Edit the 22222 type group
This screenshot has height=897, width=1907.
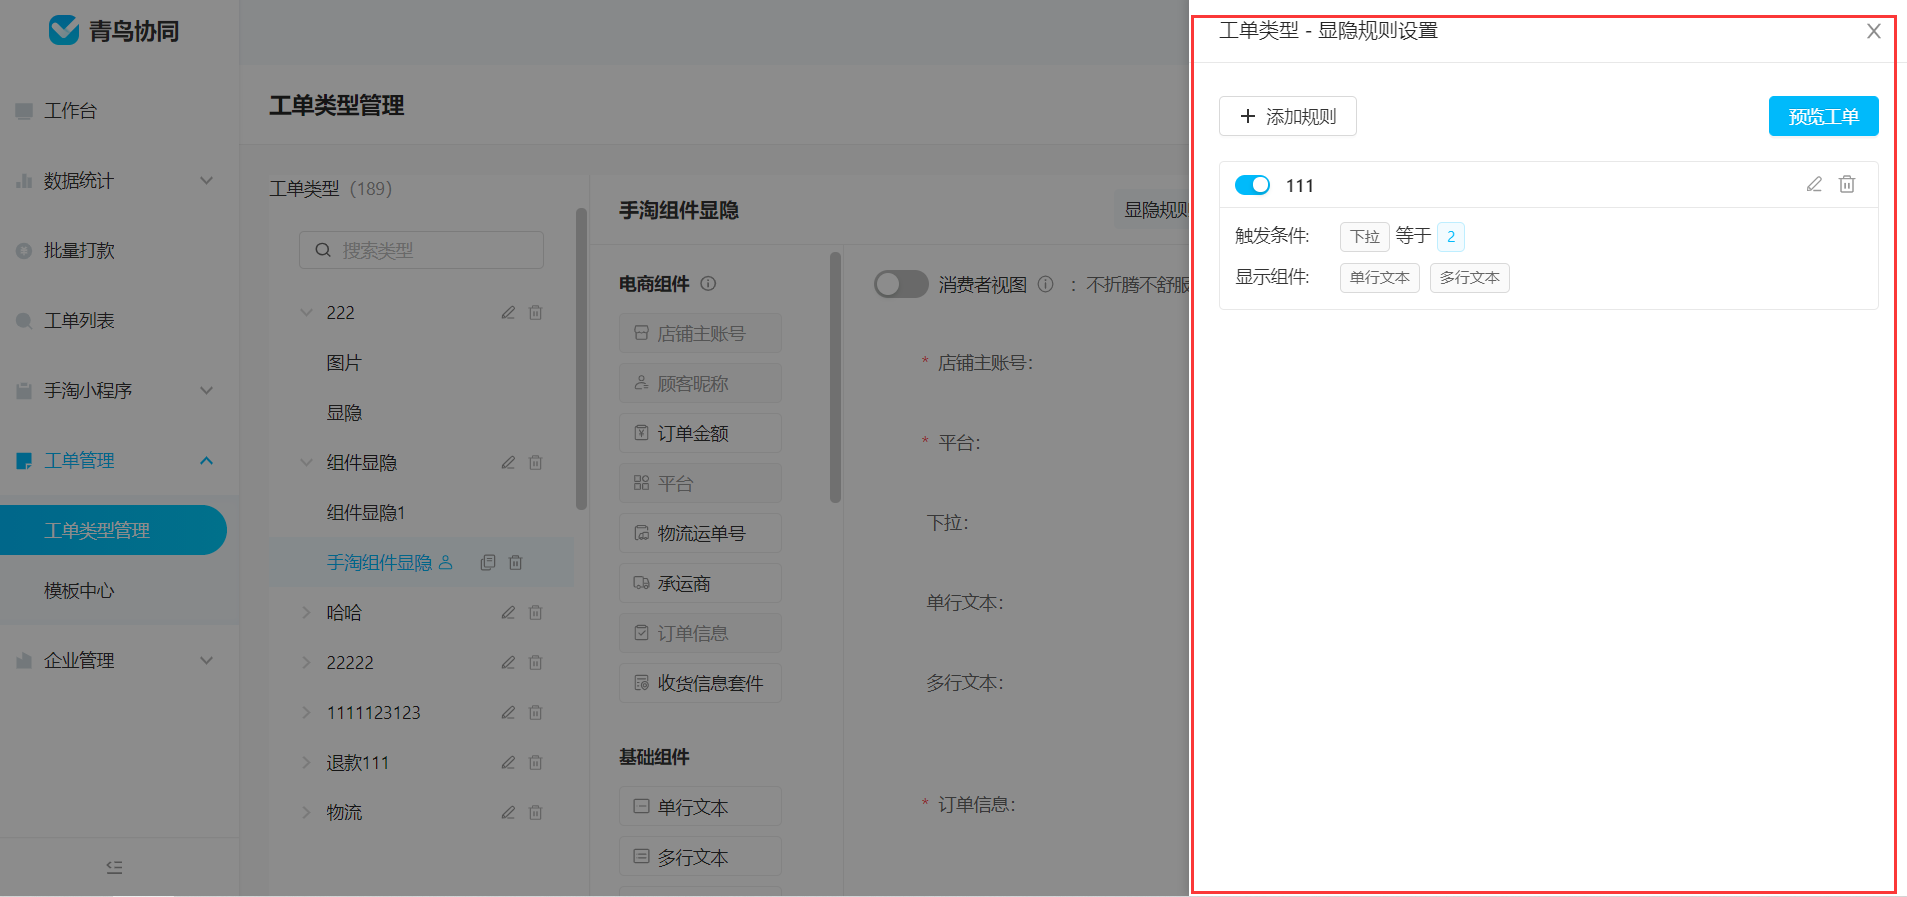point(508,662)
